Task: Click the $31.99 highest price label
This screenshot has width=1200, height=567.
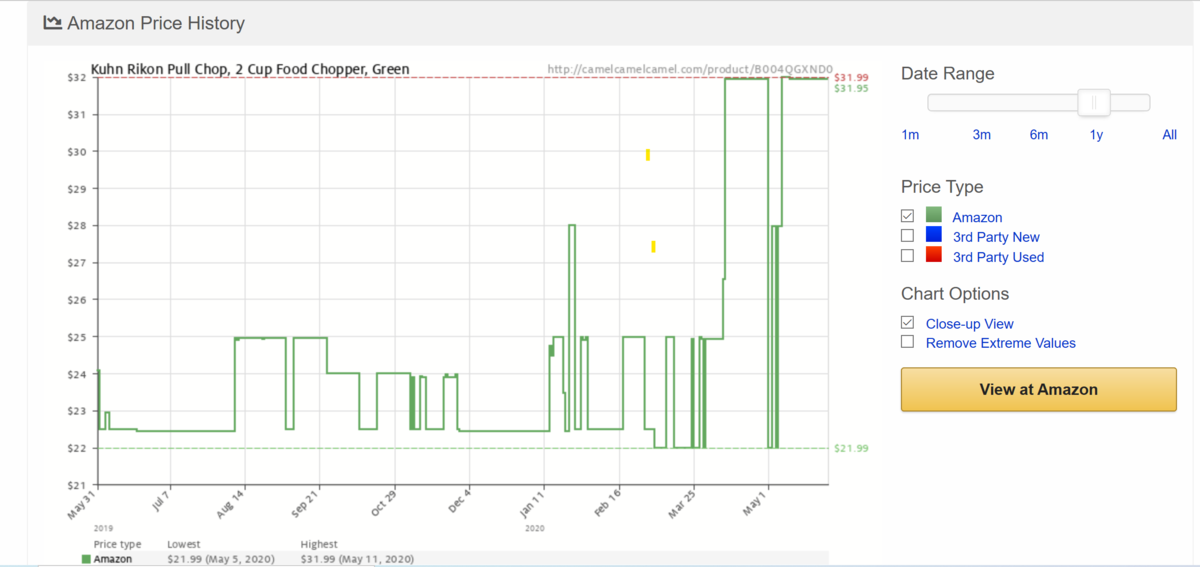Action: (x=851, y=77)
